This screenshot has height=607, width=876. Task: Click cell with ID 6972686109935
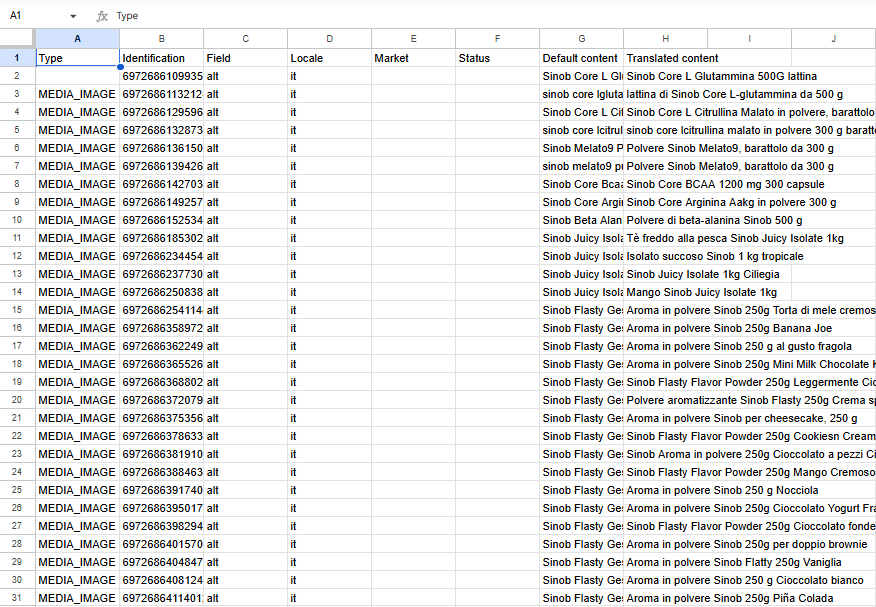(x=161, y=76)
